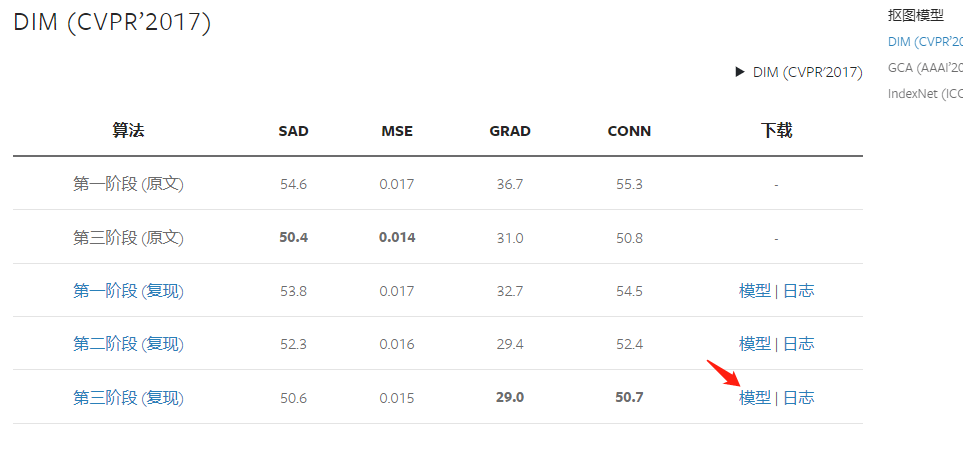Viewport: 963px width, 454px height.
Task: Click the GRAD column header
Action: (x=510, y=131)
